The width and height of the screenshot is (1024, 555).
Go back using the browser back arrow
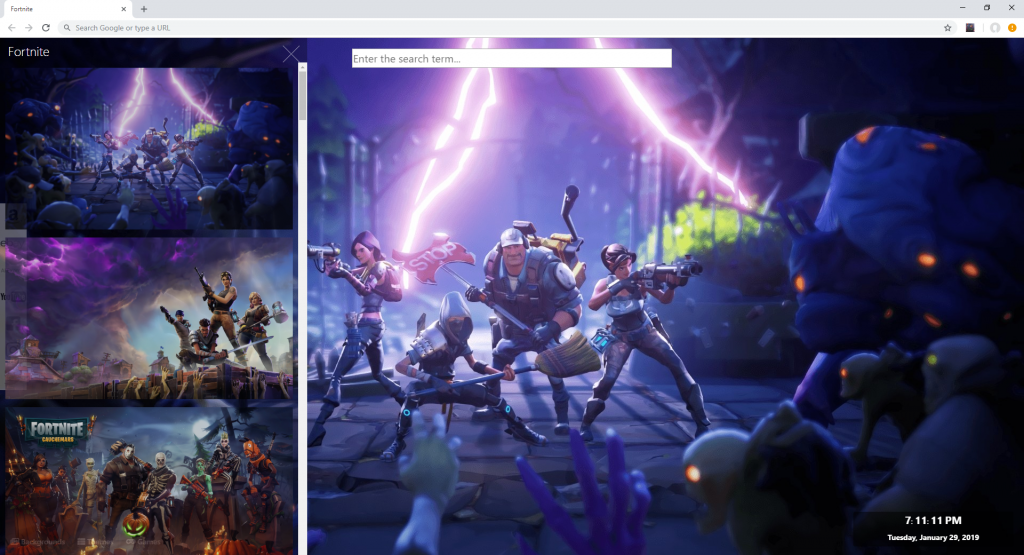click(12, 27)
